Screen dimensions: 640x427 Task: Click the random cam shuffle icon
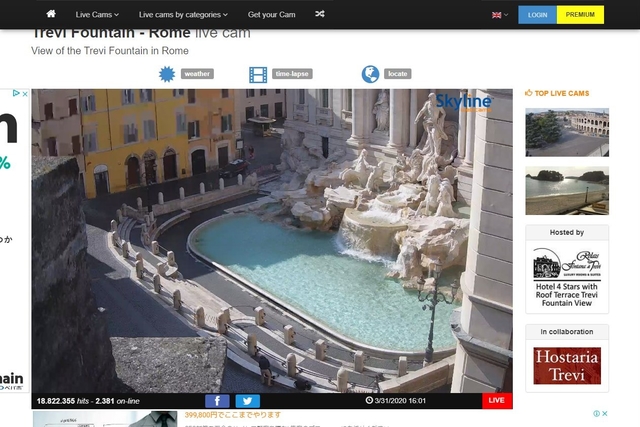320,14
